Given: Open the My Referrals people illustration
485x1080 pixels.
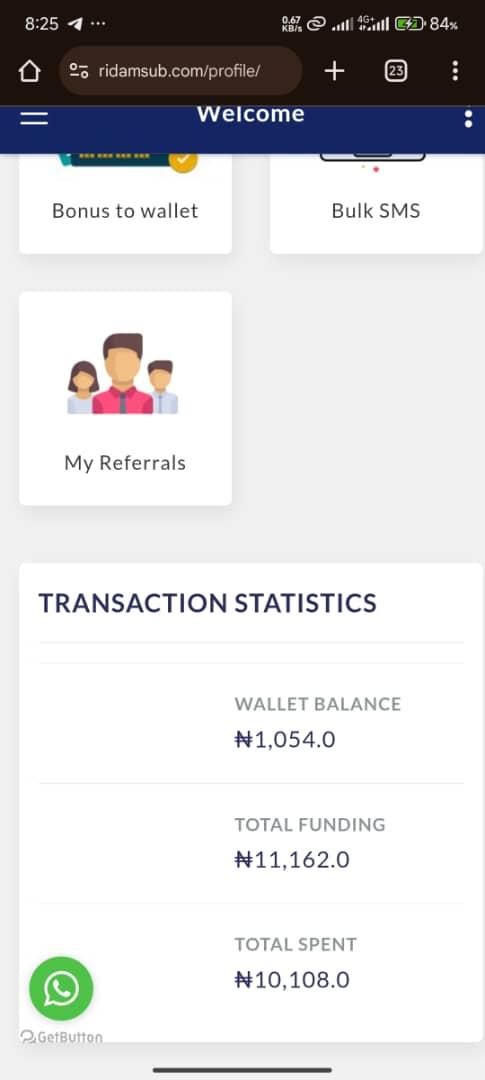Looking at the screenshot, I should point(123,374).
